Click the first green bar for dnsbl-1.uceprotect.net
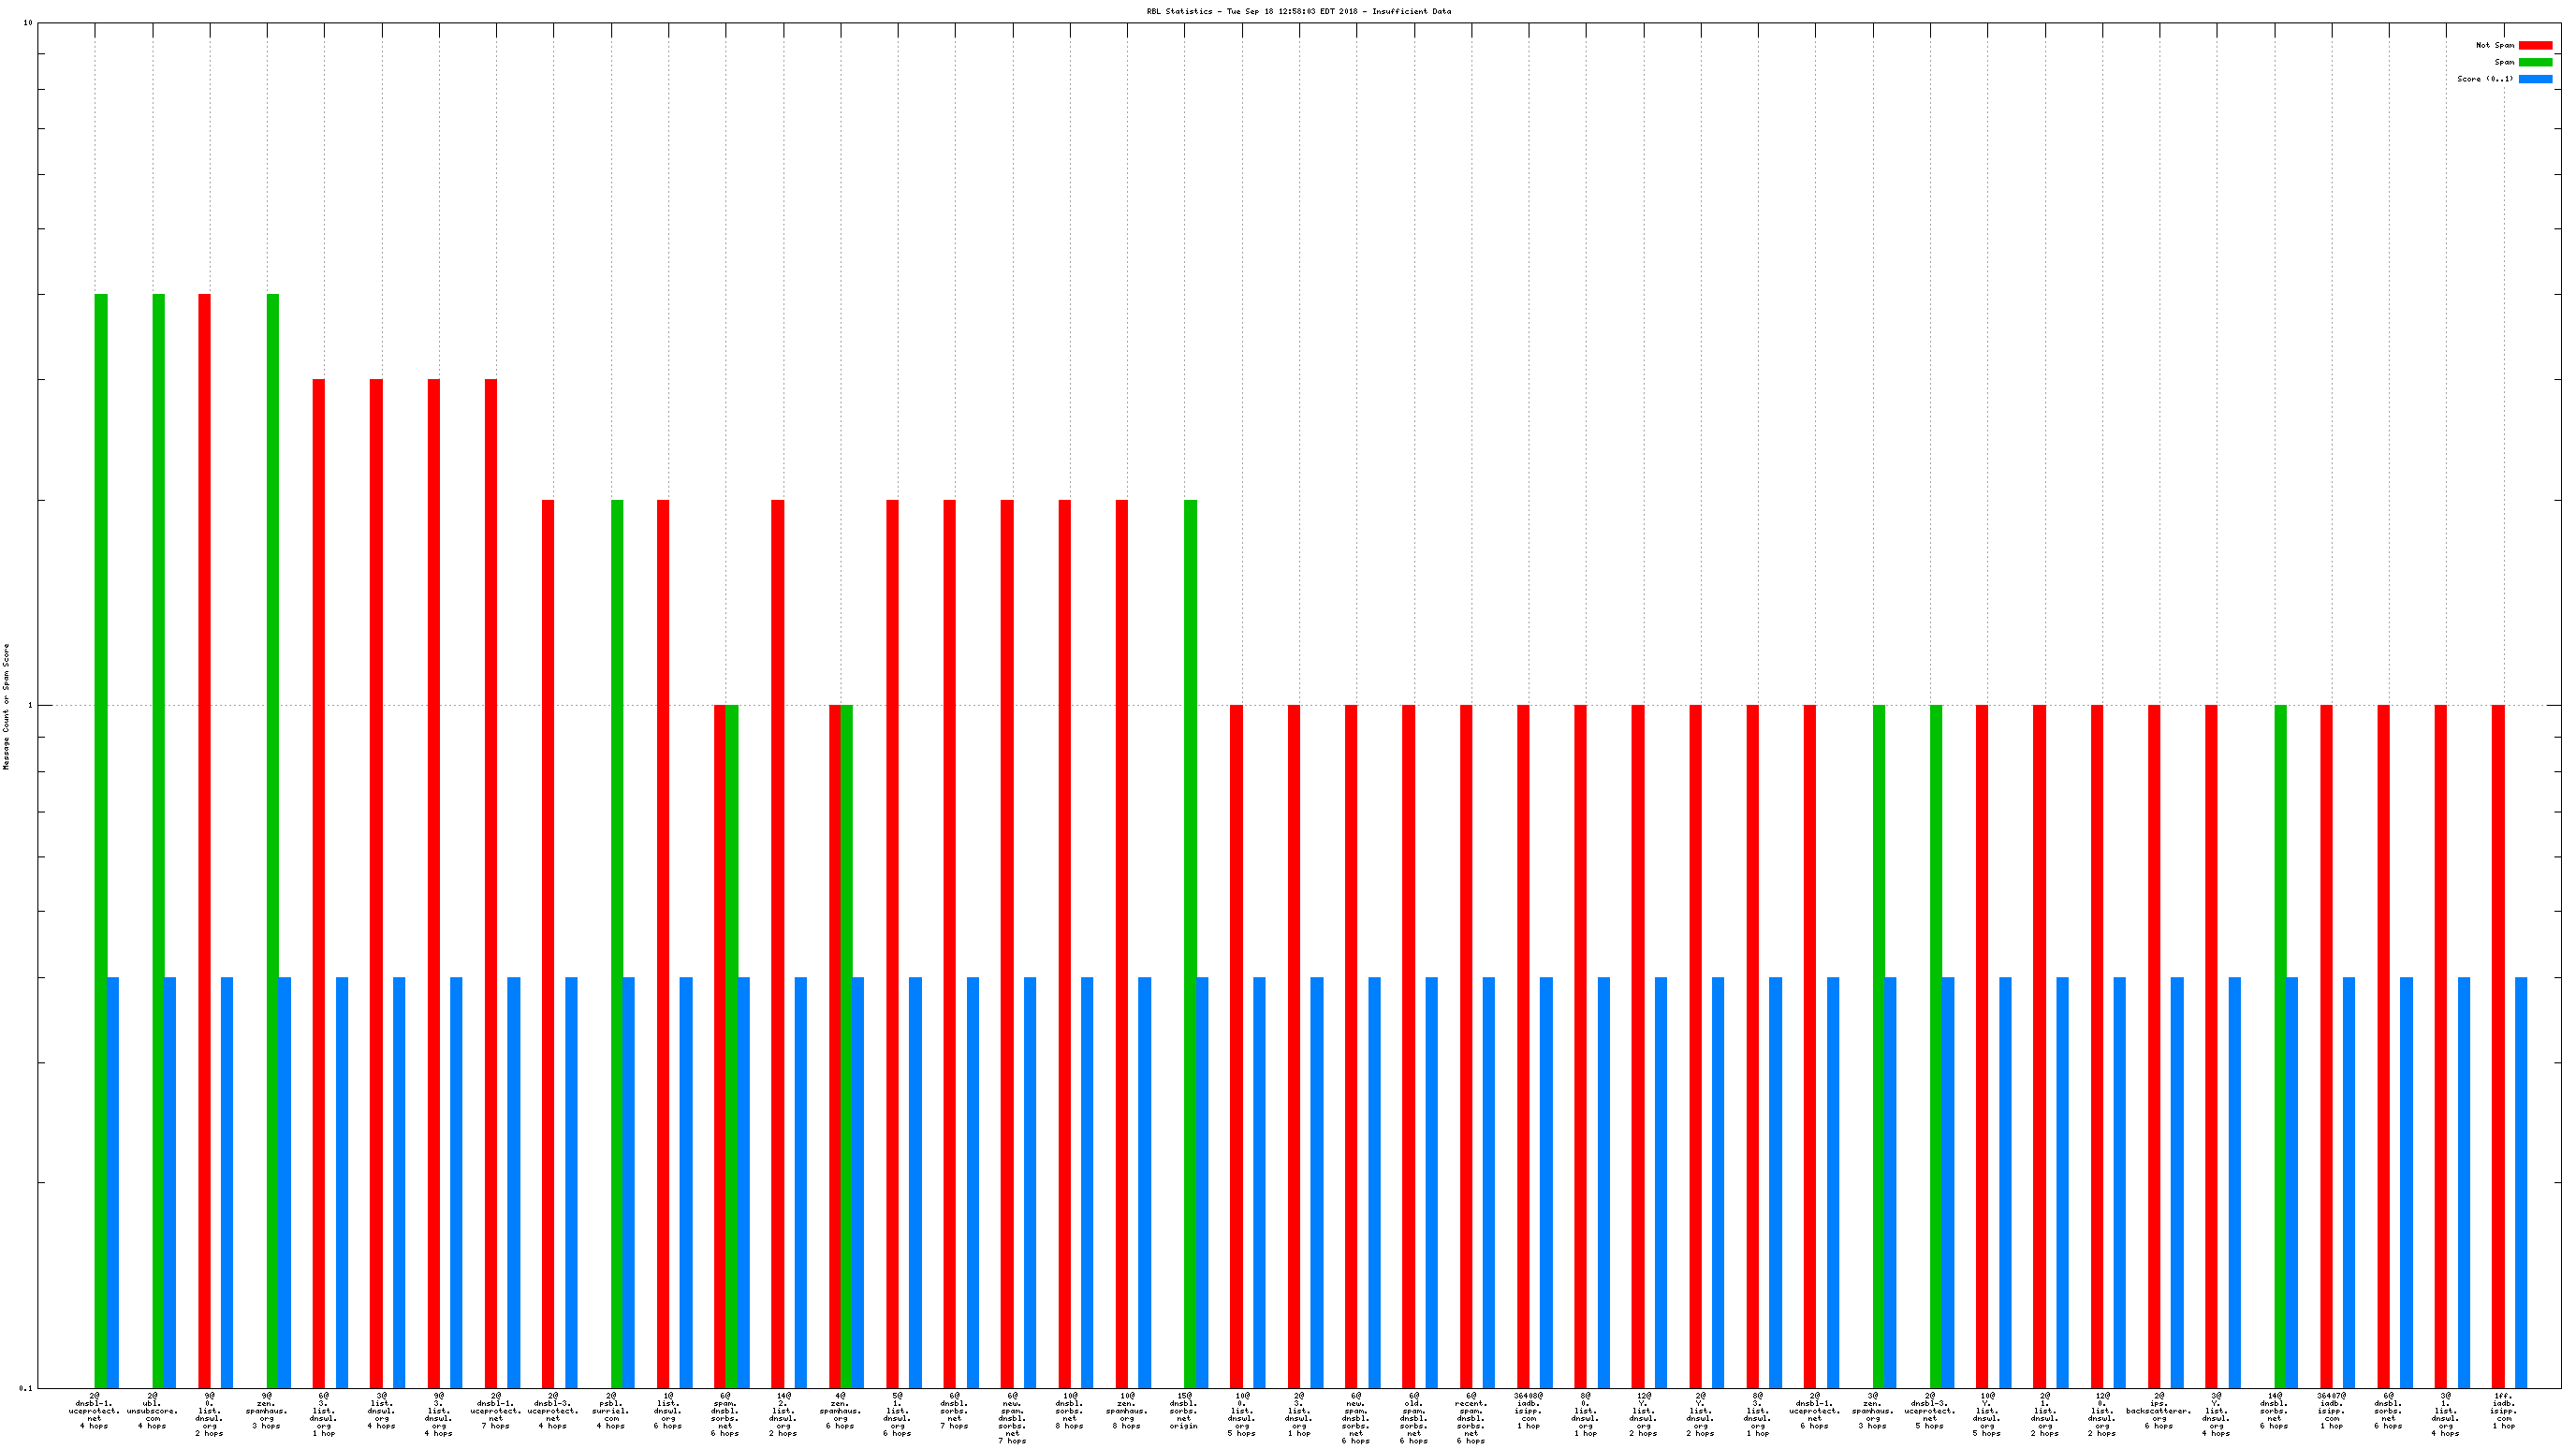 point(101,840)
